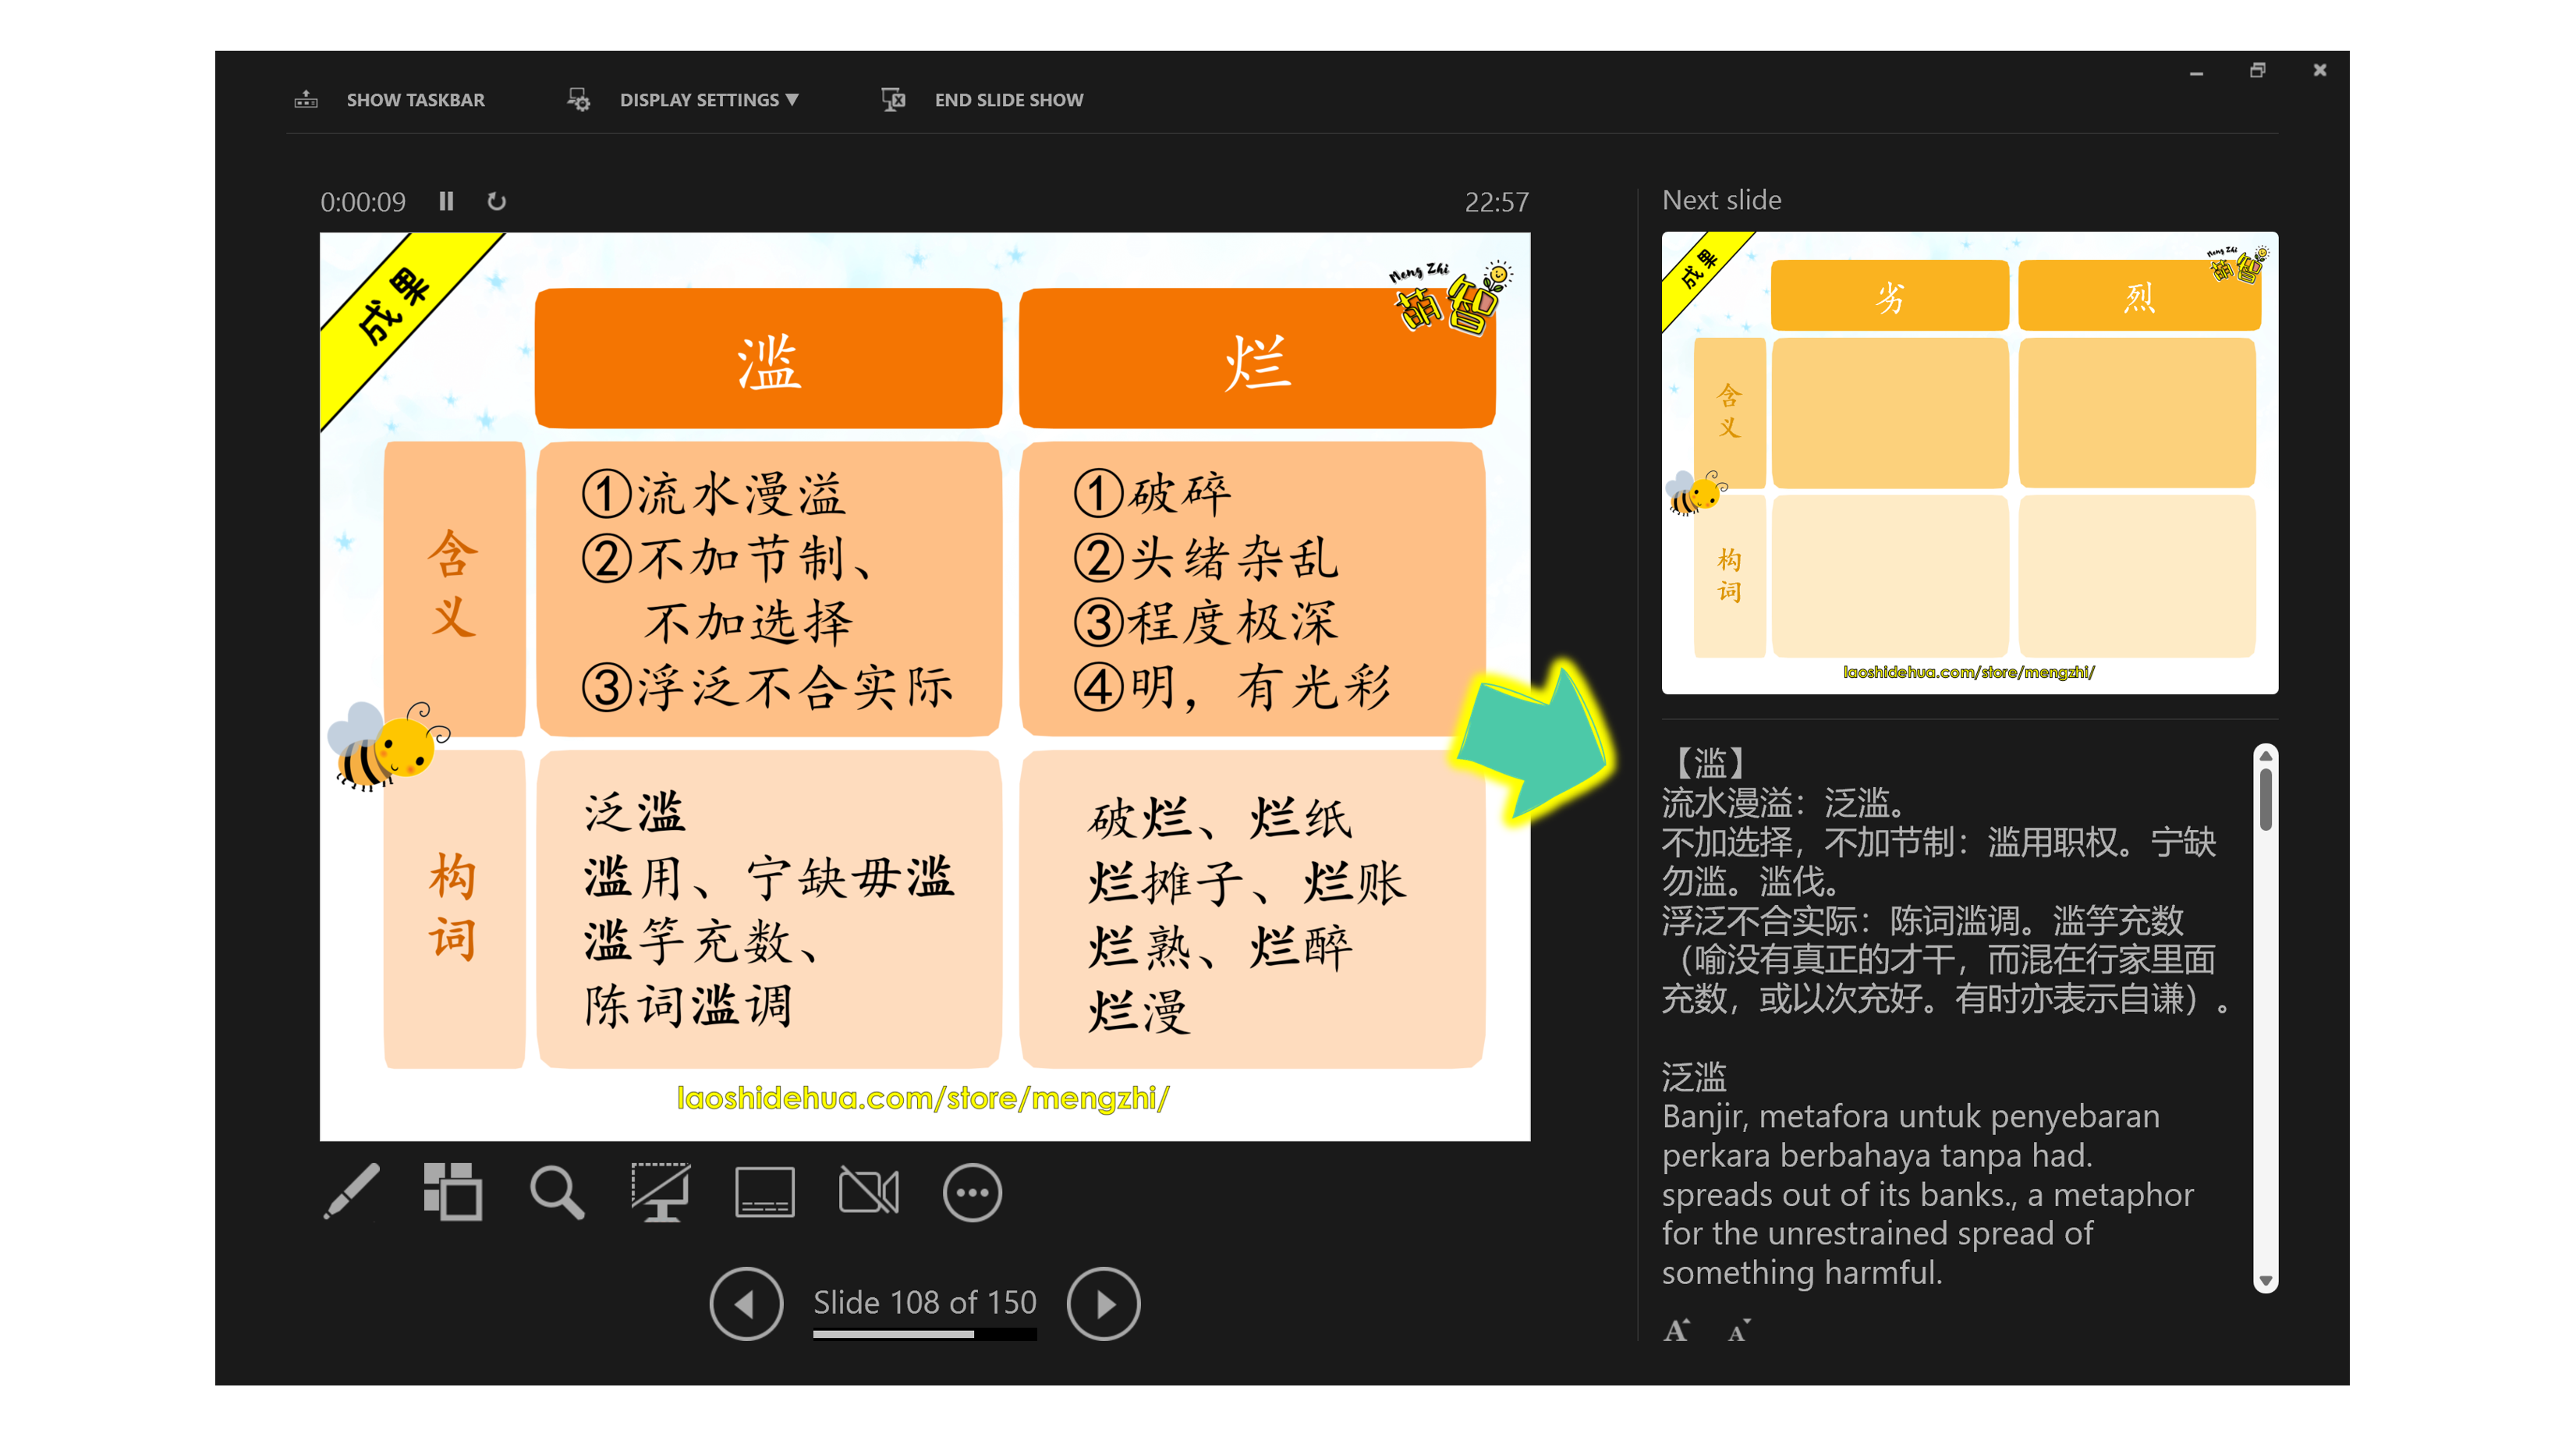Click the next slide thumbnail preview
The image size is (2576, 1451).
[x=1969, y=462]
